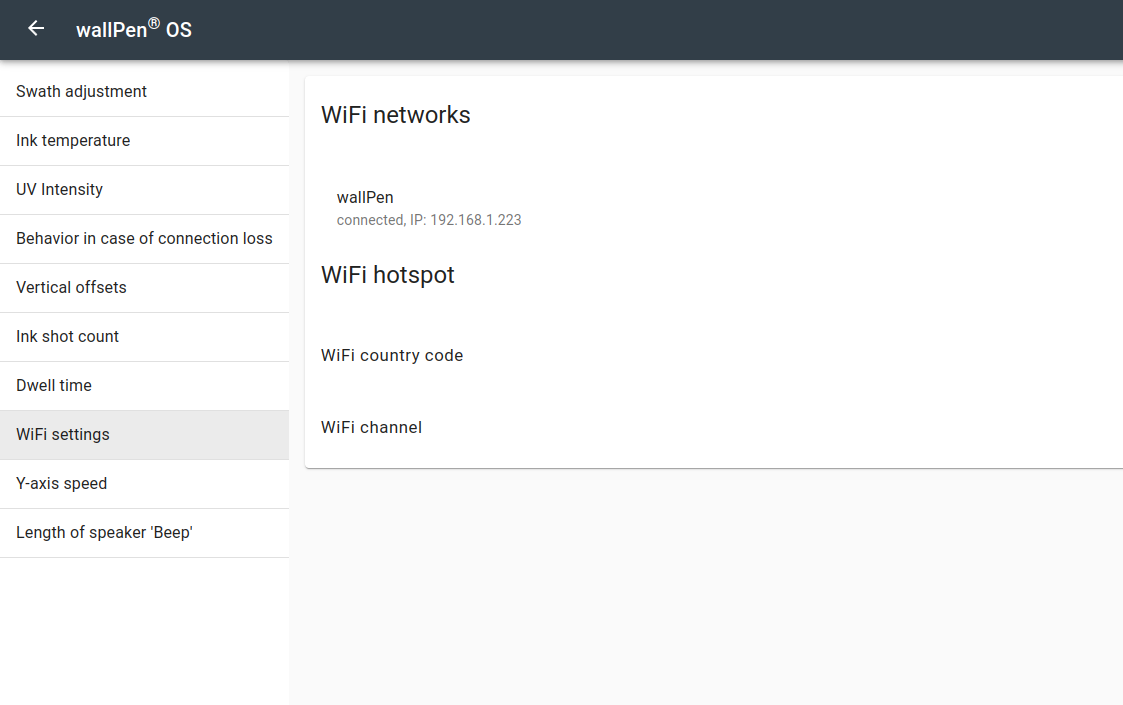Click the WiFi hotspot heading
The width and height of the screenshot is (1123, 705).
click(x=387, y=275)
